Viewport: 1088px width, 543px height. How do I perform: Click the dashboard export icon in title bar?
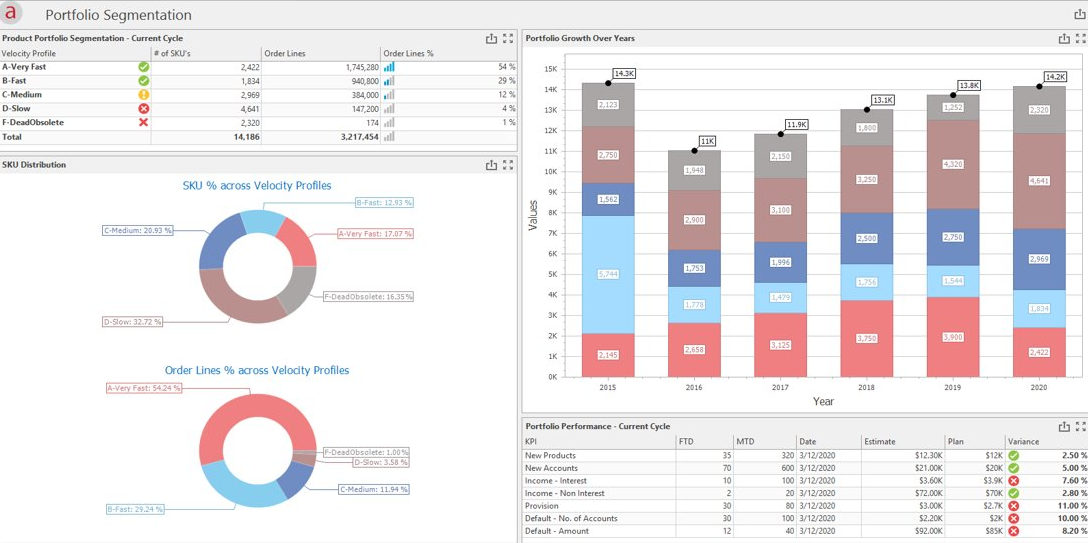pyautogui.click(x=1078, y=15)
